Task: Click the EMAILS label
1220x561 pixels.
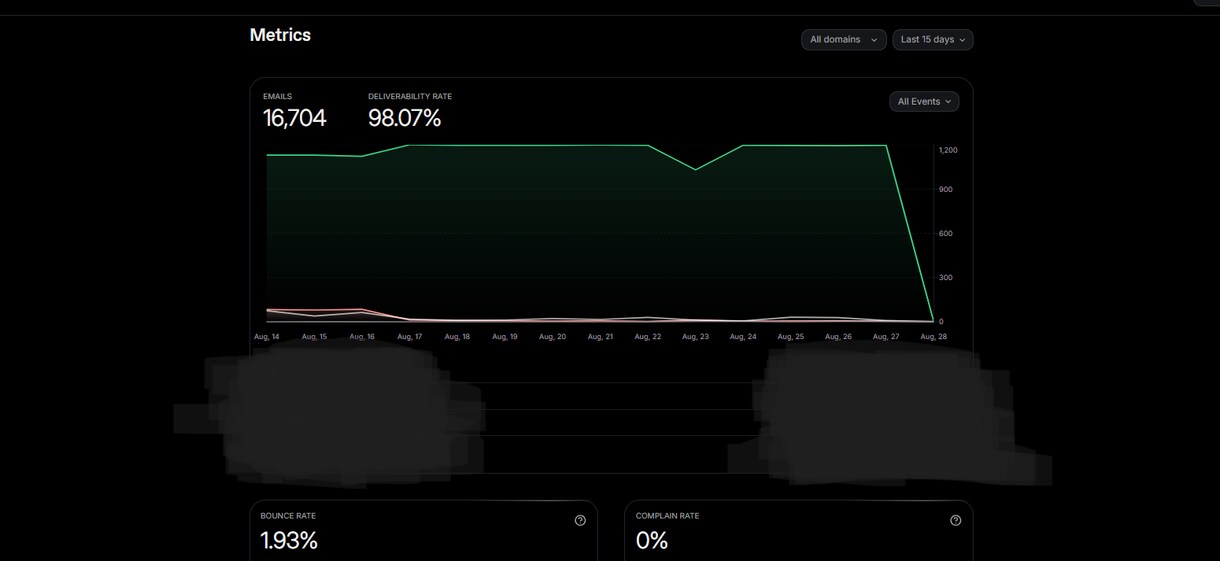Action: tap(277, 96)
